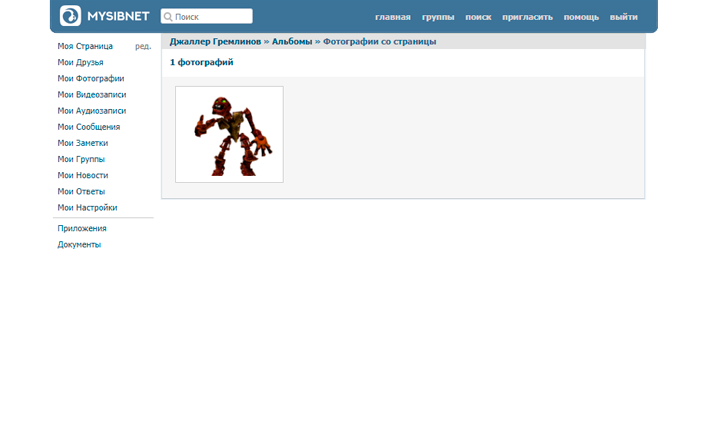Go to Альбомы breadcrumb link
710x445 pixels.
[x=292, y=42]
